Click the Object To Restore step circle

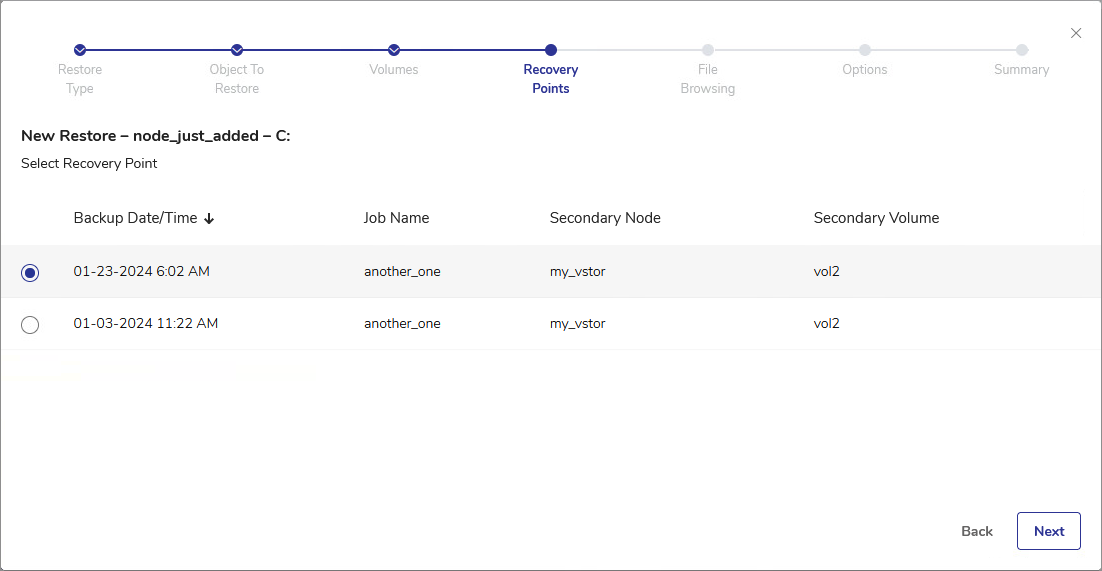pos(237,50)
